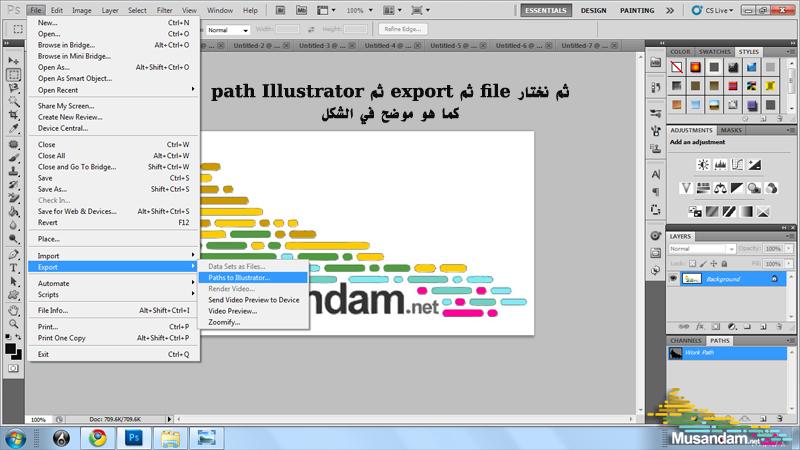
Task: Apply the red gradient style swatch
Action: pyautogui.click(x=695, y=67)
